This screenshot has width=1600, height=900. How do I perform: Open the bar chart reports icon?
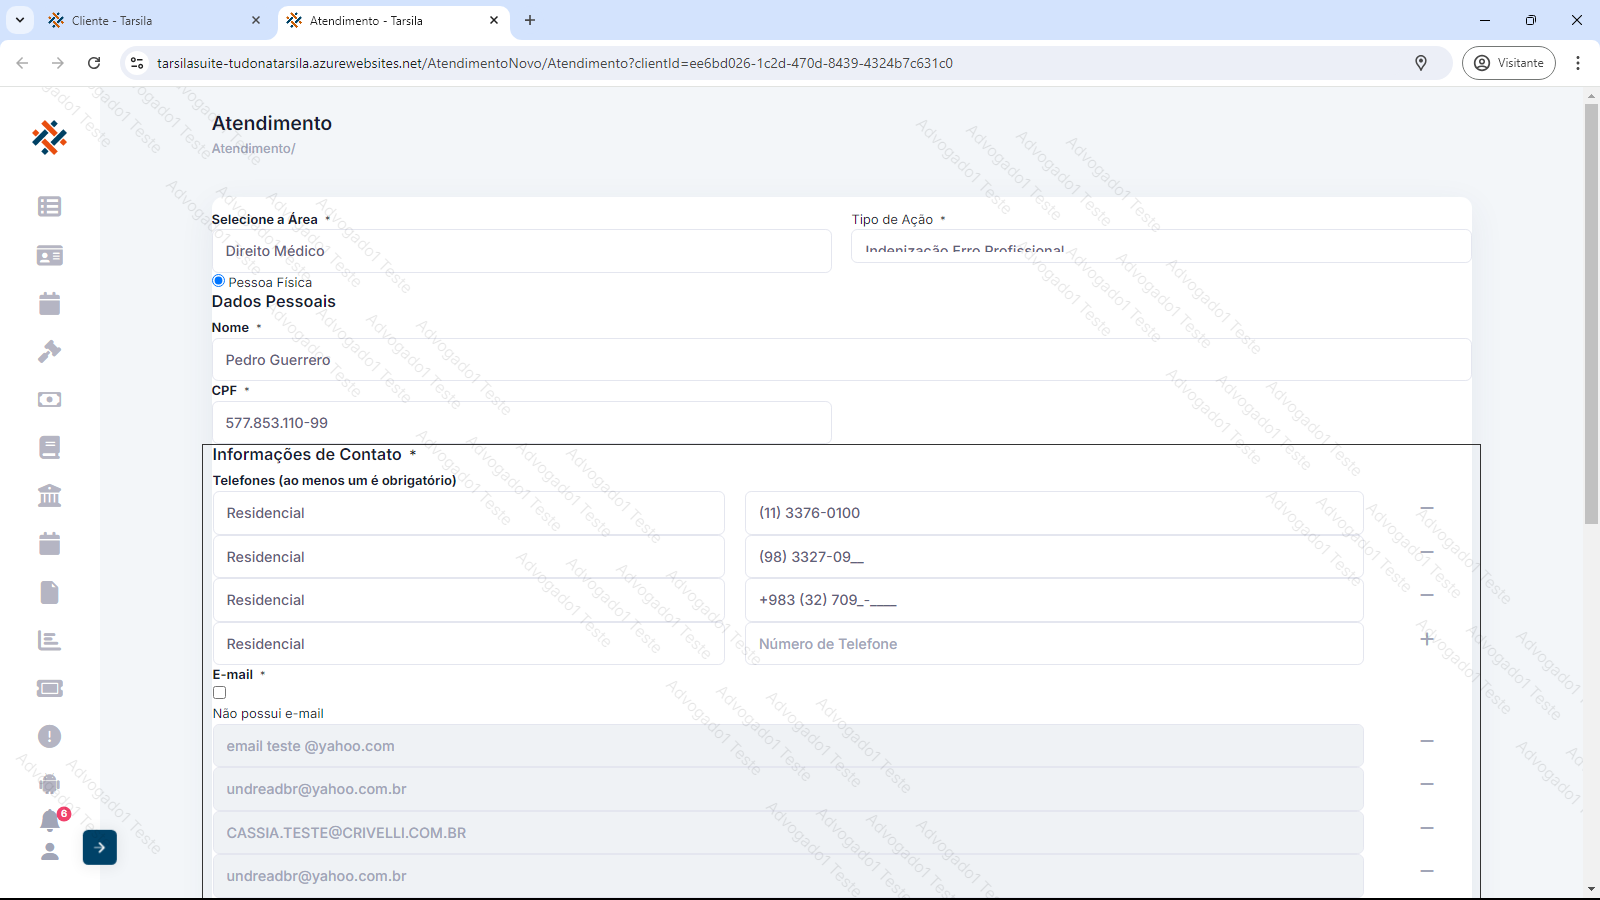click(49, 641)
